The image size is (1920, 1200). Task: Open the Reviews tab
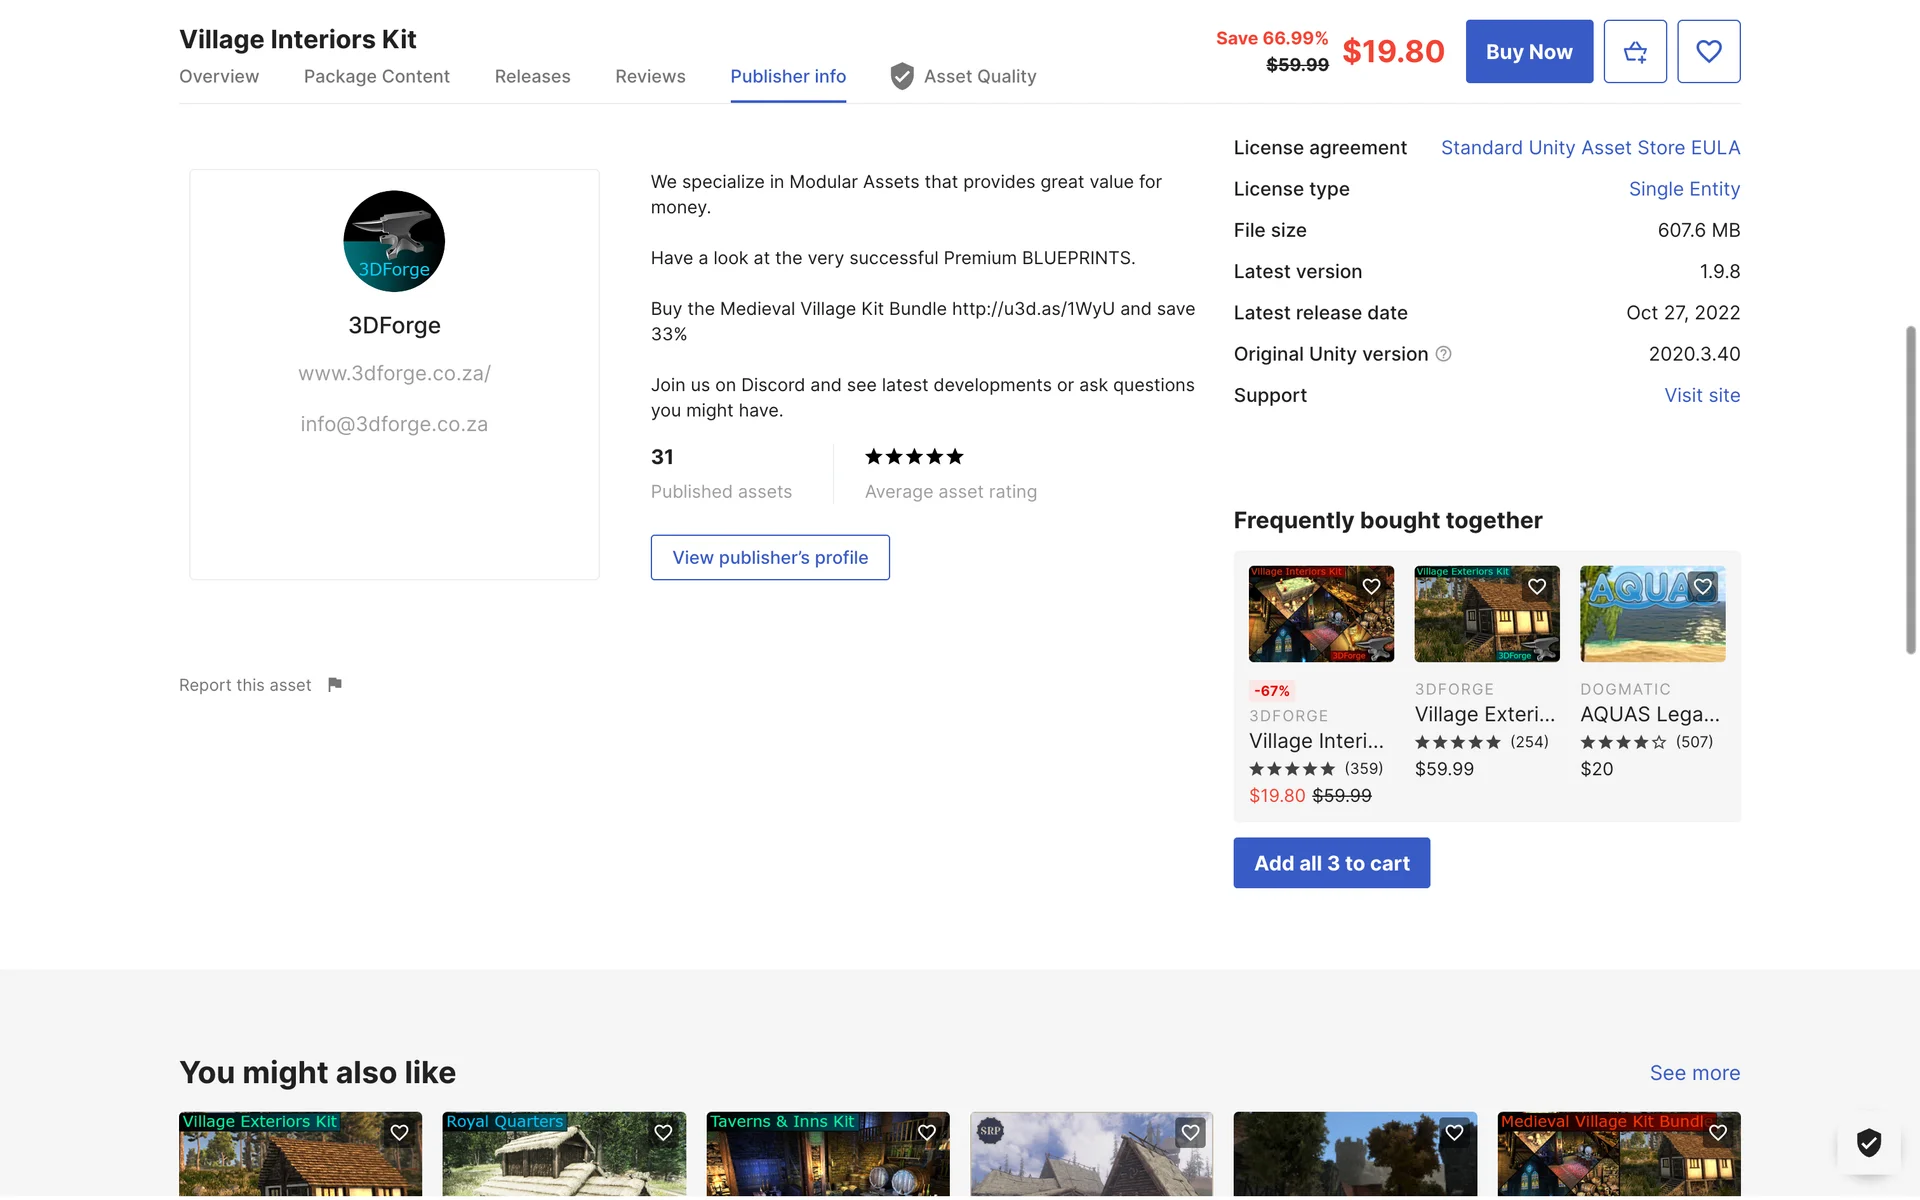pyautogui.click(x=650, y=77)
